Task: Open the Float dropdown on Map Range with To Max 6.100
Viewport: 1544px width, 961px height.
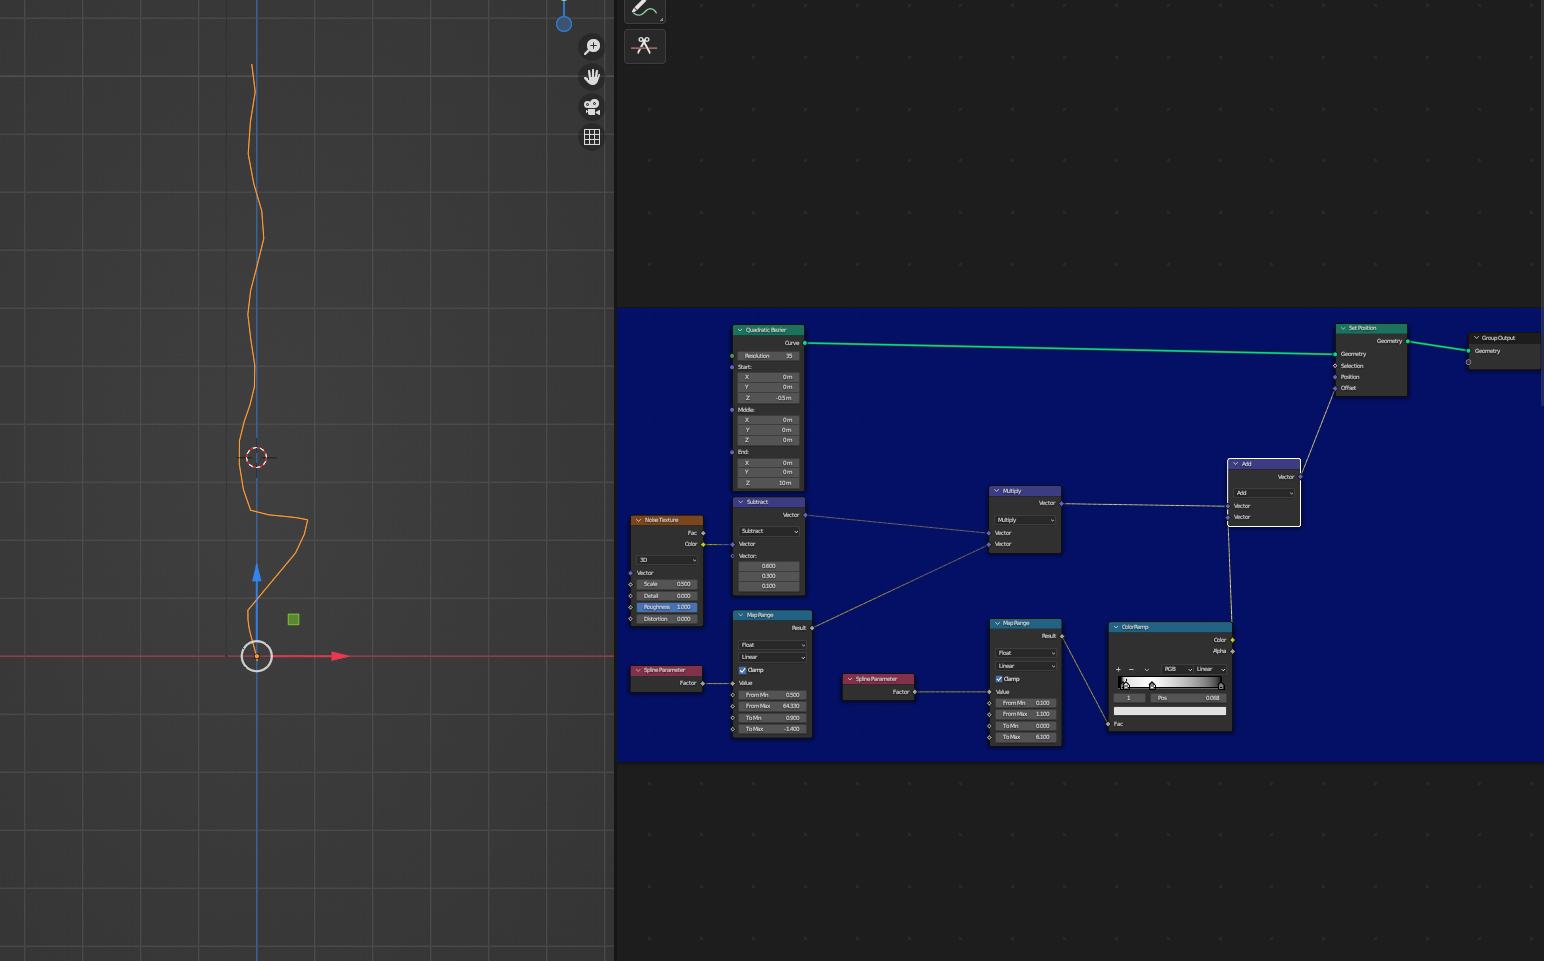Action: coord(1026,653)
